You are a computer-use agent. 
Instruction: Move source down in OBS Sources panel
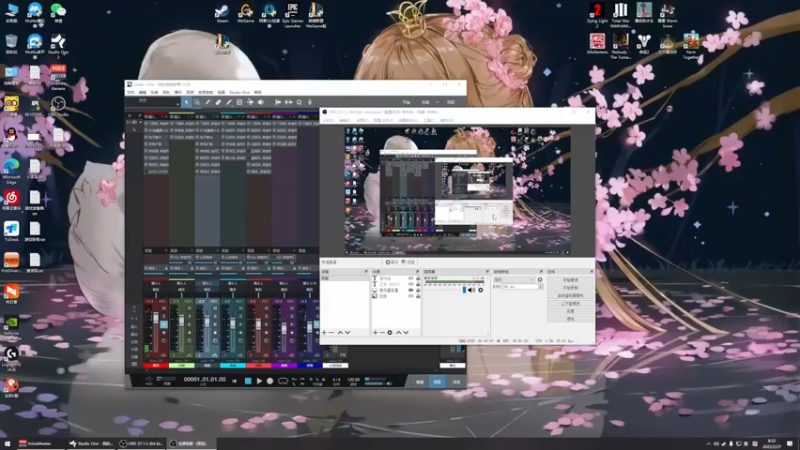point(406,333)
